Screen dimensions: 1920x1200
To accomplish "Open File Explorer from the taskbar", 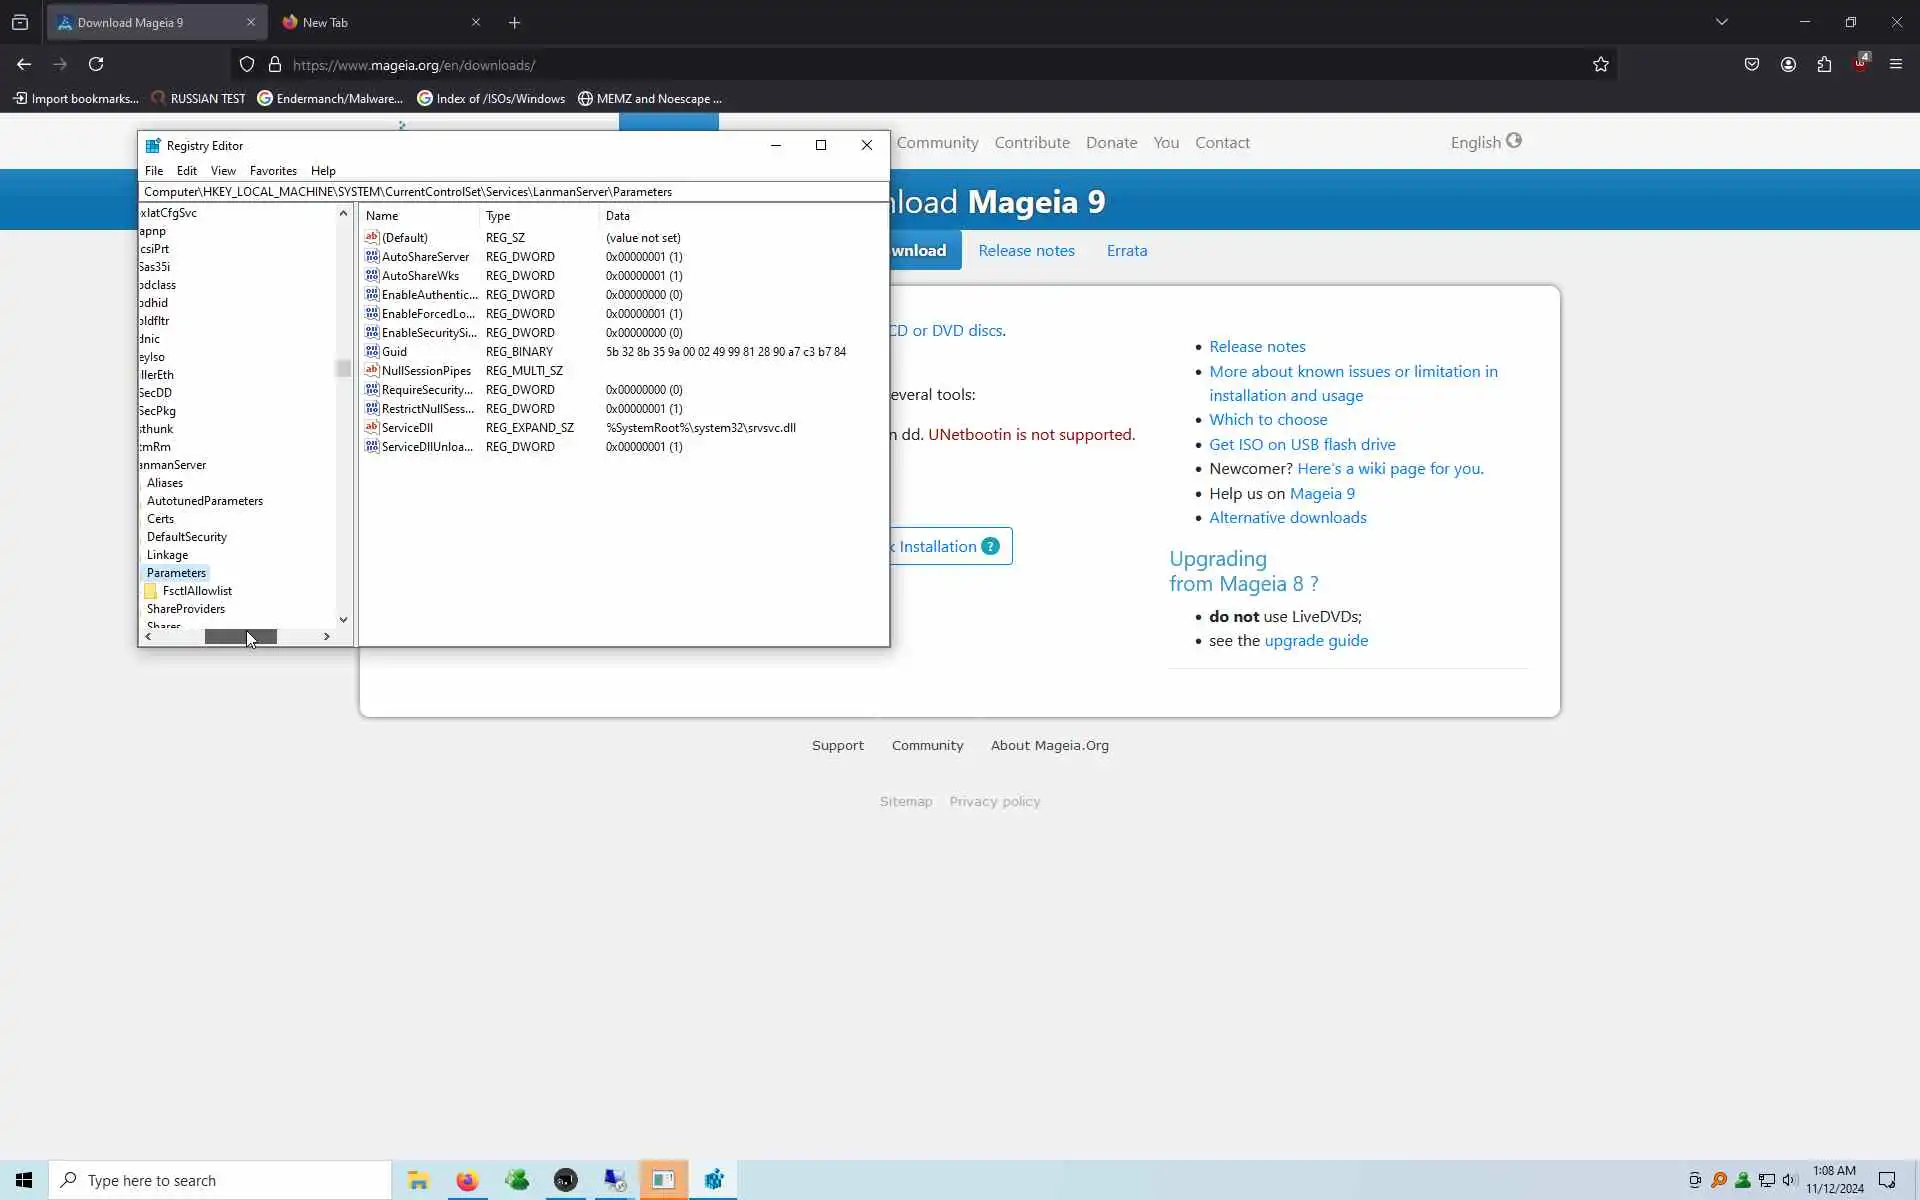I will pos(418,1181).
